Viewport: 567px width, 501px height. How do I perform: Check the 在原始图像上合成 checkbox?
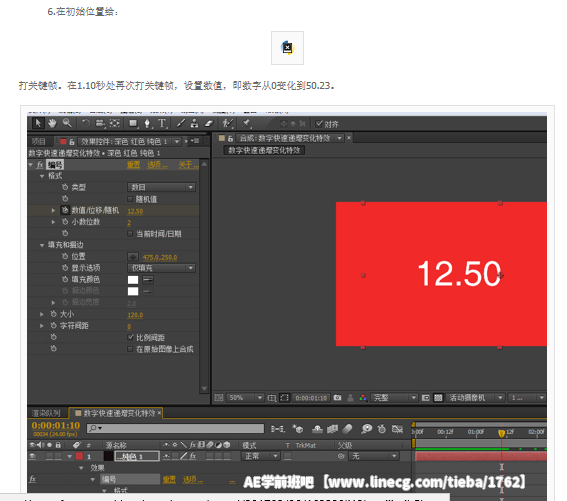tap(131, 349)
